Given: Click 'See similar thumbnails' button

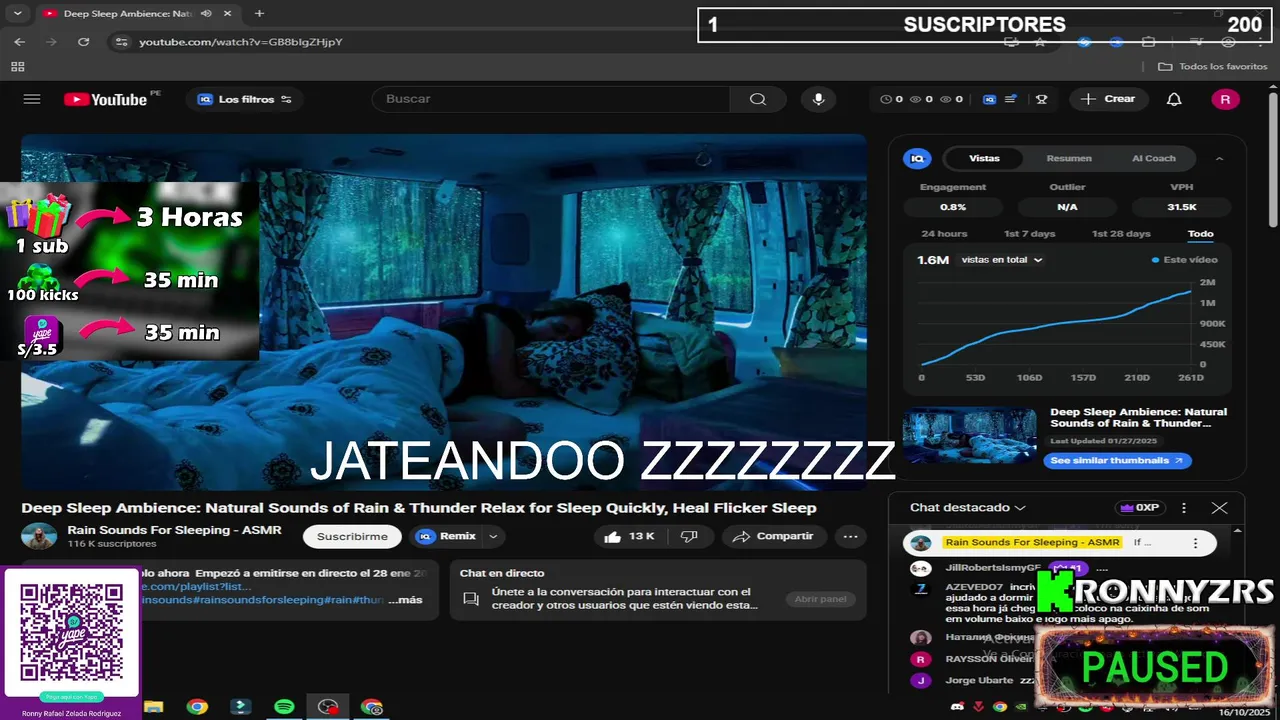Looking at the screenshot, I should coord(1117,461).
